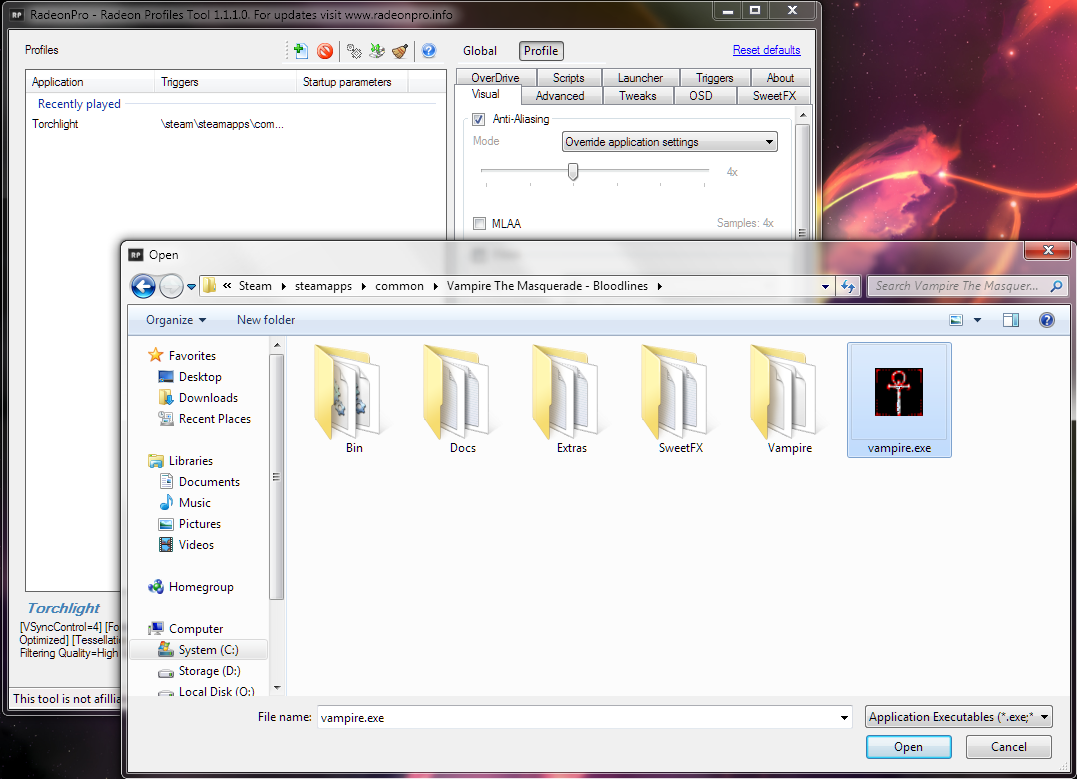Click the broom cleanup icon
The height and width of the screenshot is (779, 1077).
400,50
